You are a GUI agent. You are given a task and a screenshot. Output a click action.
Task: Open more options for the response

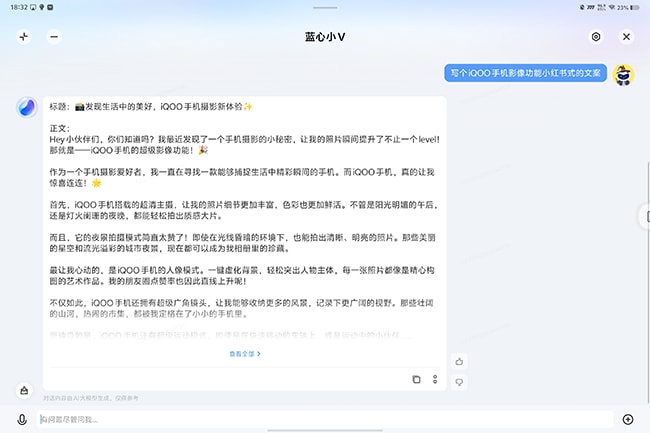[436, 380]
